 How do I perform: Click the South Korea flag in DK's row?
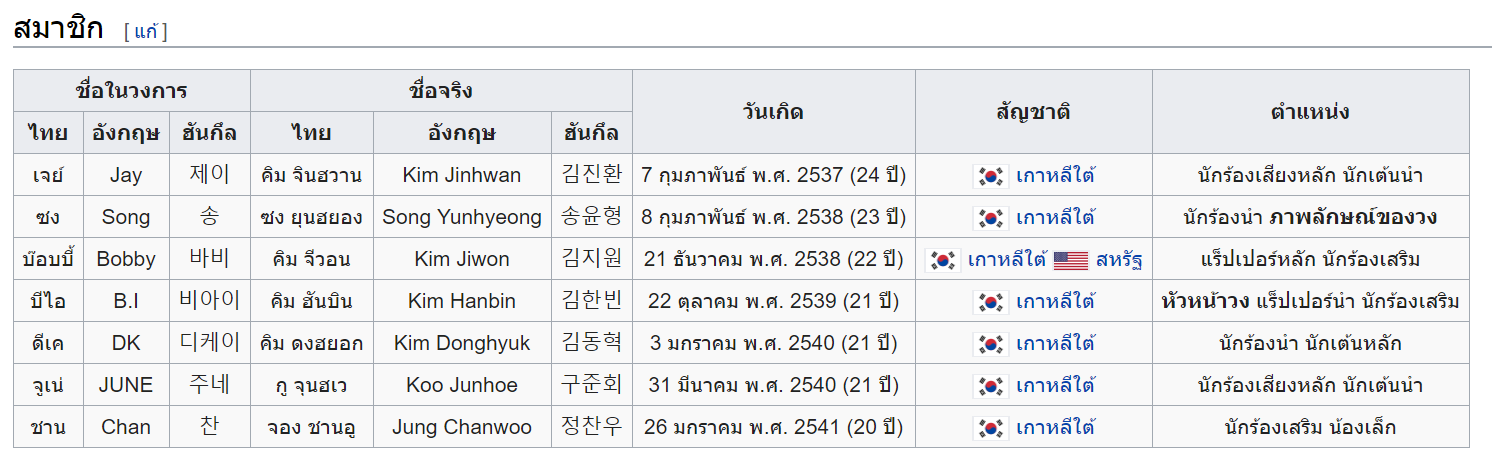pyautogui.click(x=991, y=344)
